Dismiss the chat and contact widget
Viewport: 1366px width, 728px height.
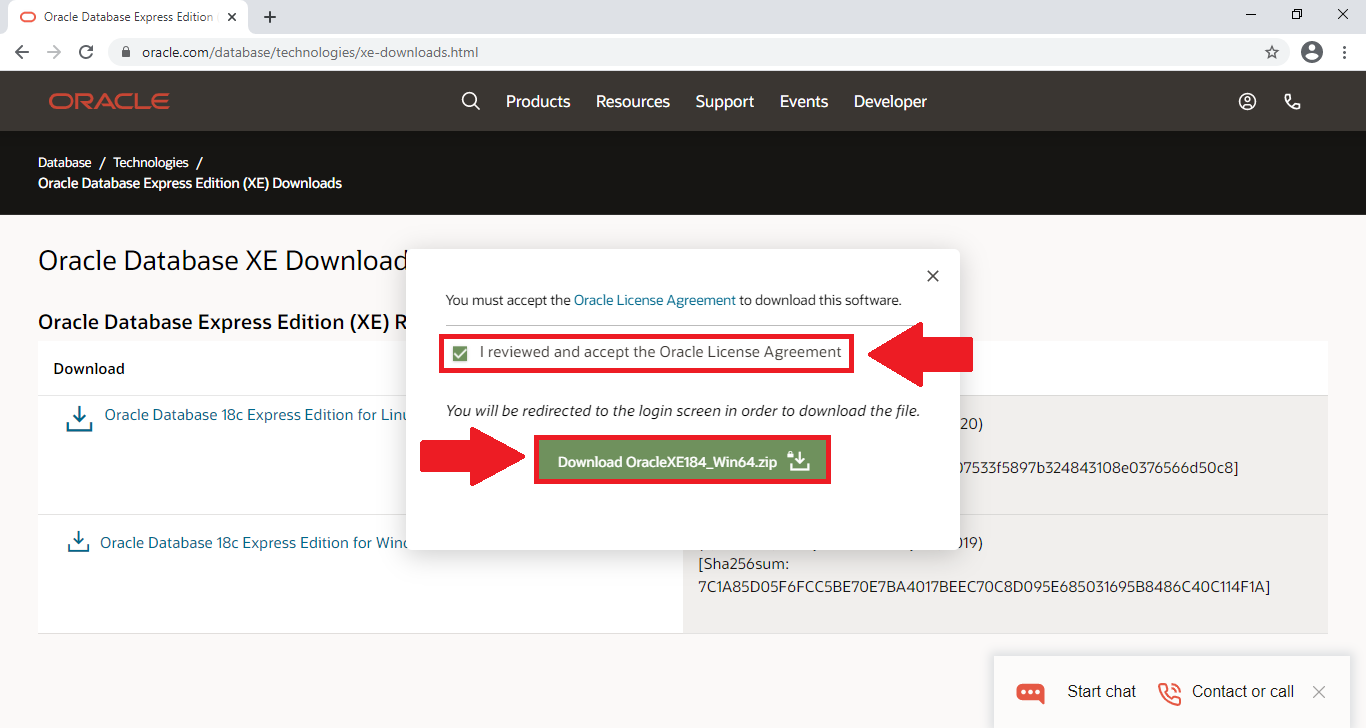click(1319, 691)
